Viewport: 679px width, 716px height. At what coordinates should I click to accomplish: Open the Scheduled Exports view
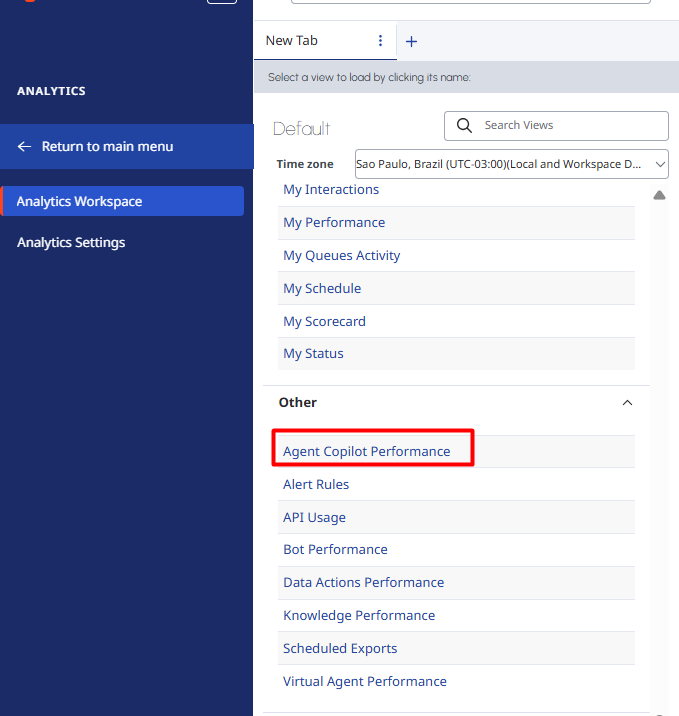pyautogui.click(x=340, y=648)
